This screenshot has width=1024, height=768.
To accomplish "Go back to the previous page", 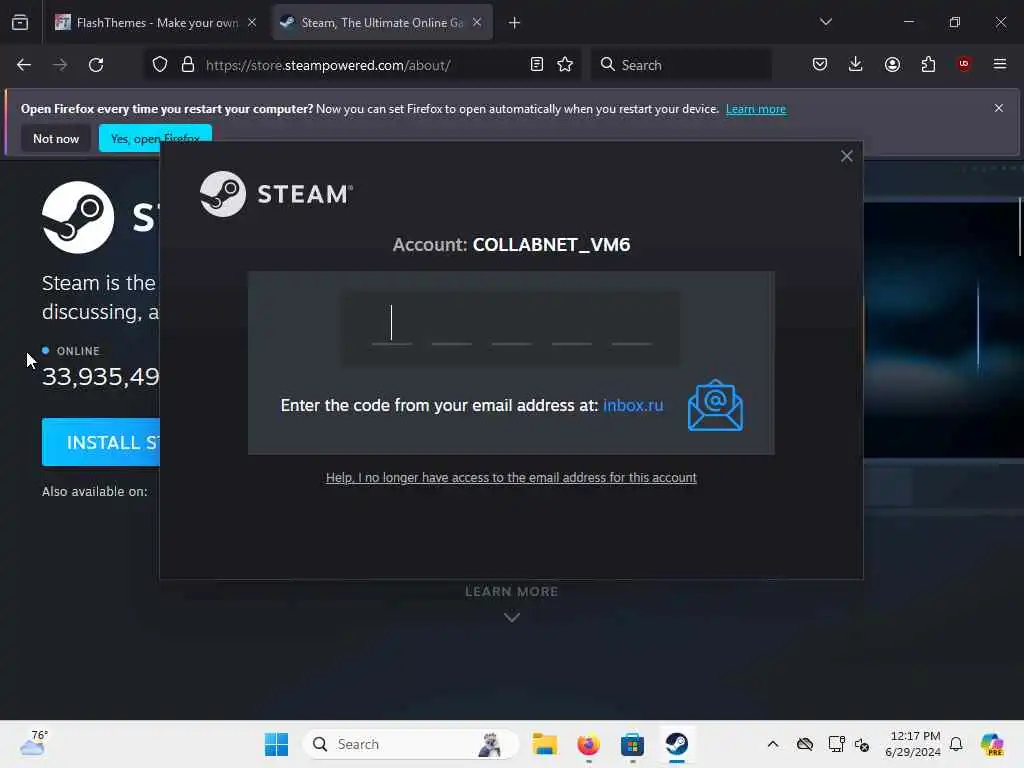I will tap(24, 65).
